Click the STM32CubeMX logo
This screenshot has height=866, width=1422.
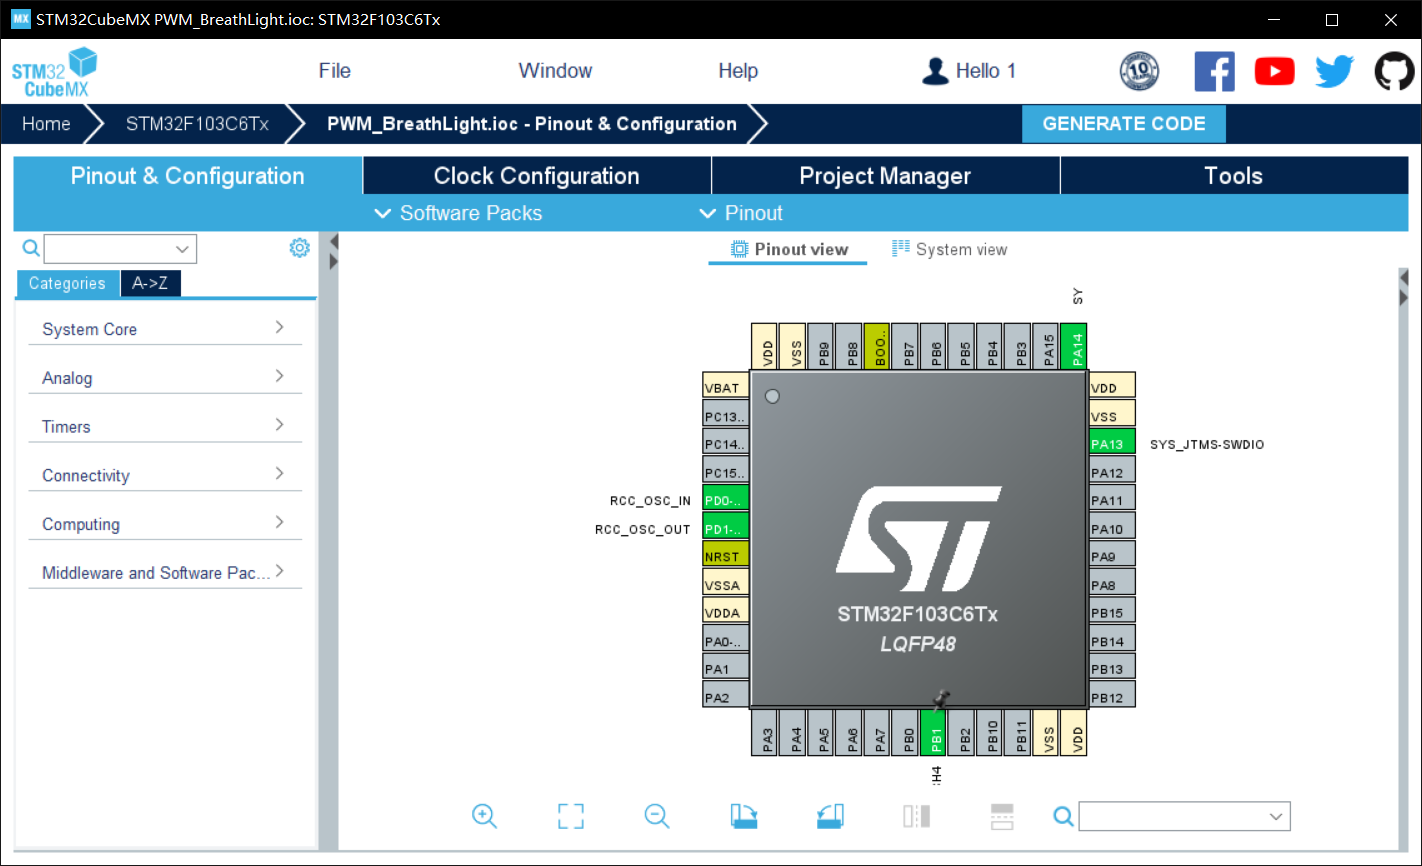point(54,72)
